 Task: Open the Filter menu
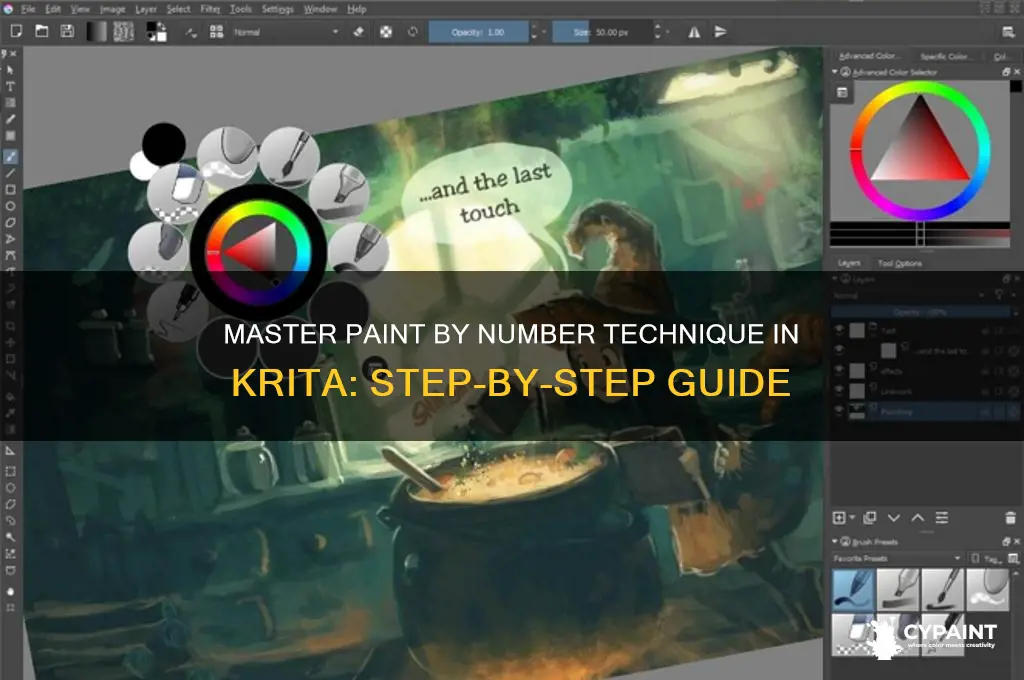tap(210, 9)
